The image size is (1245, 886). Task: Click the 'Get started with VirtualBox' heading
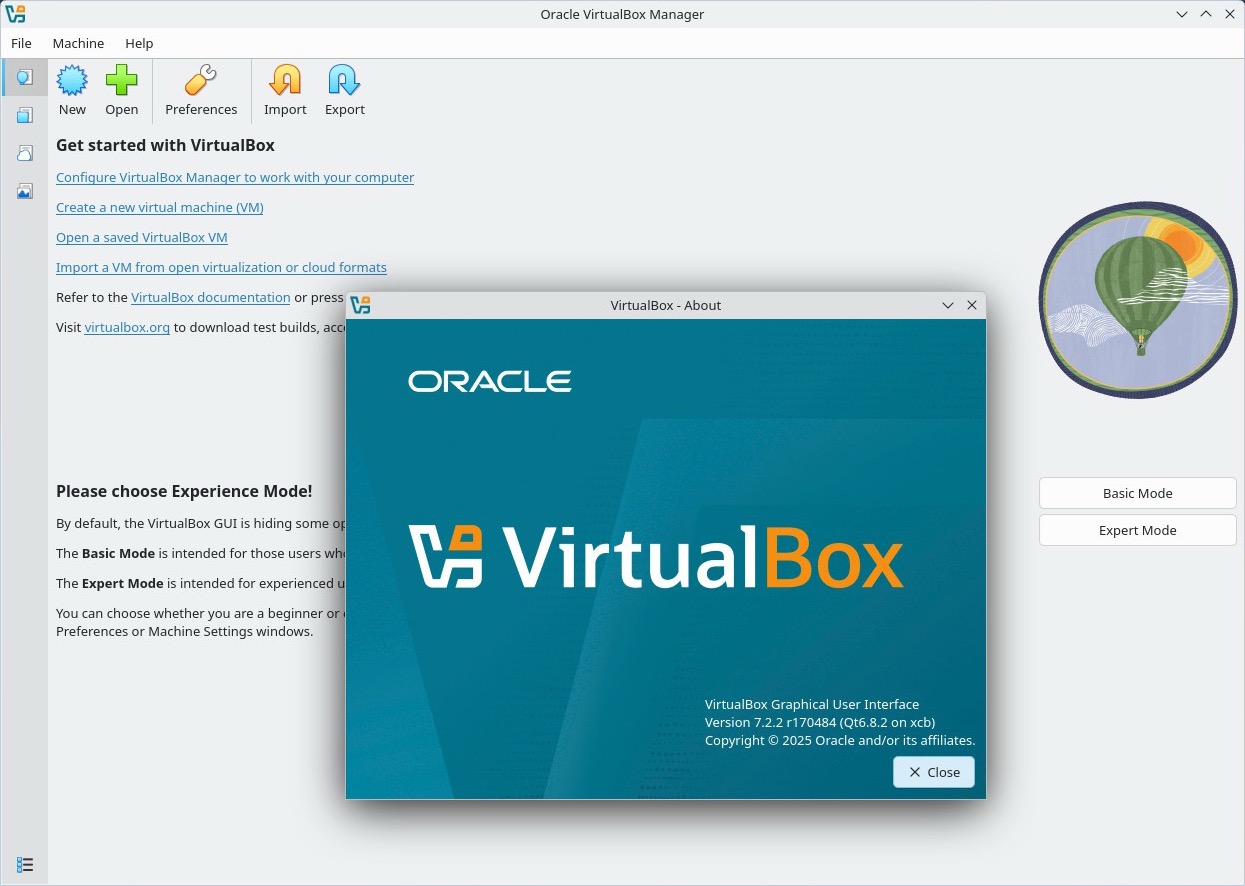tap(165, 145)
